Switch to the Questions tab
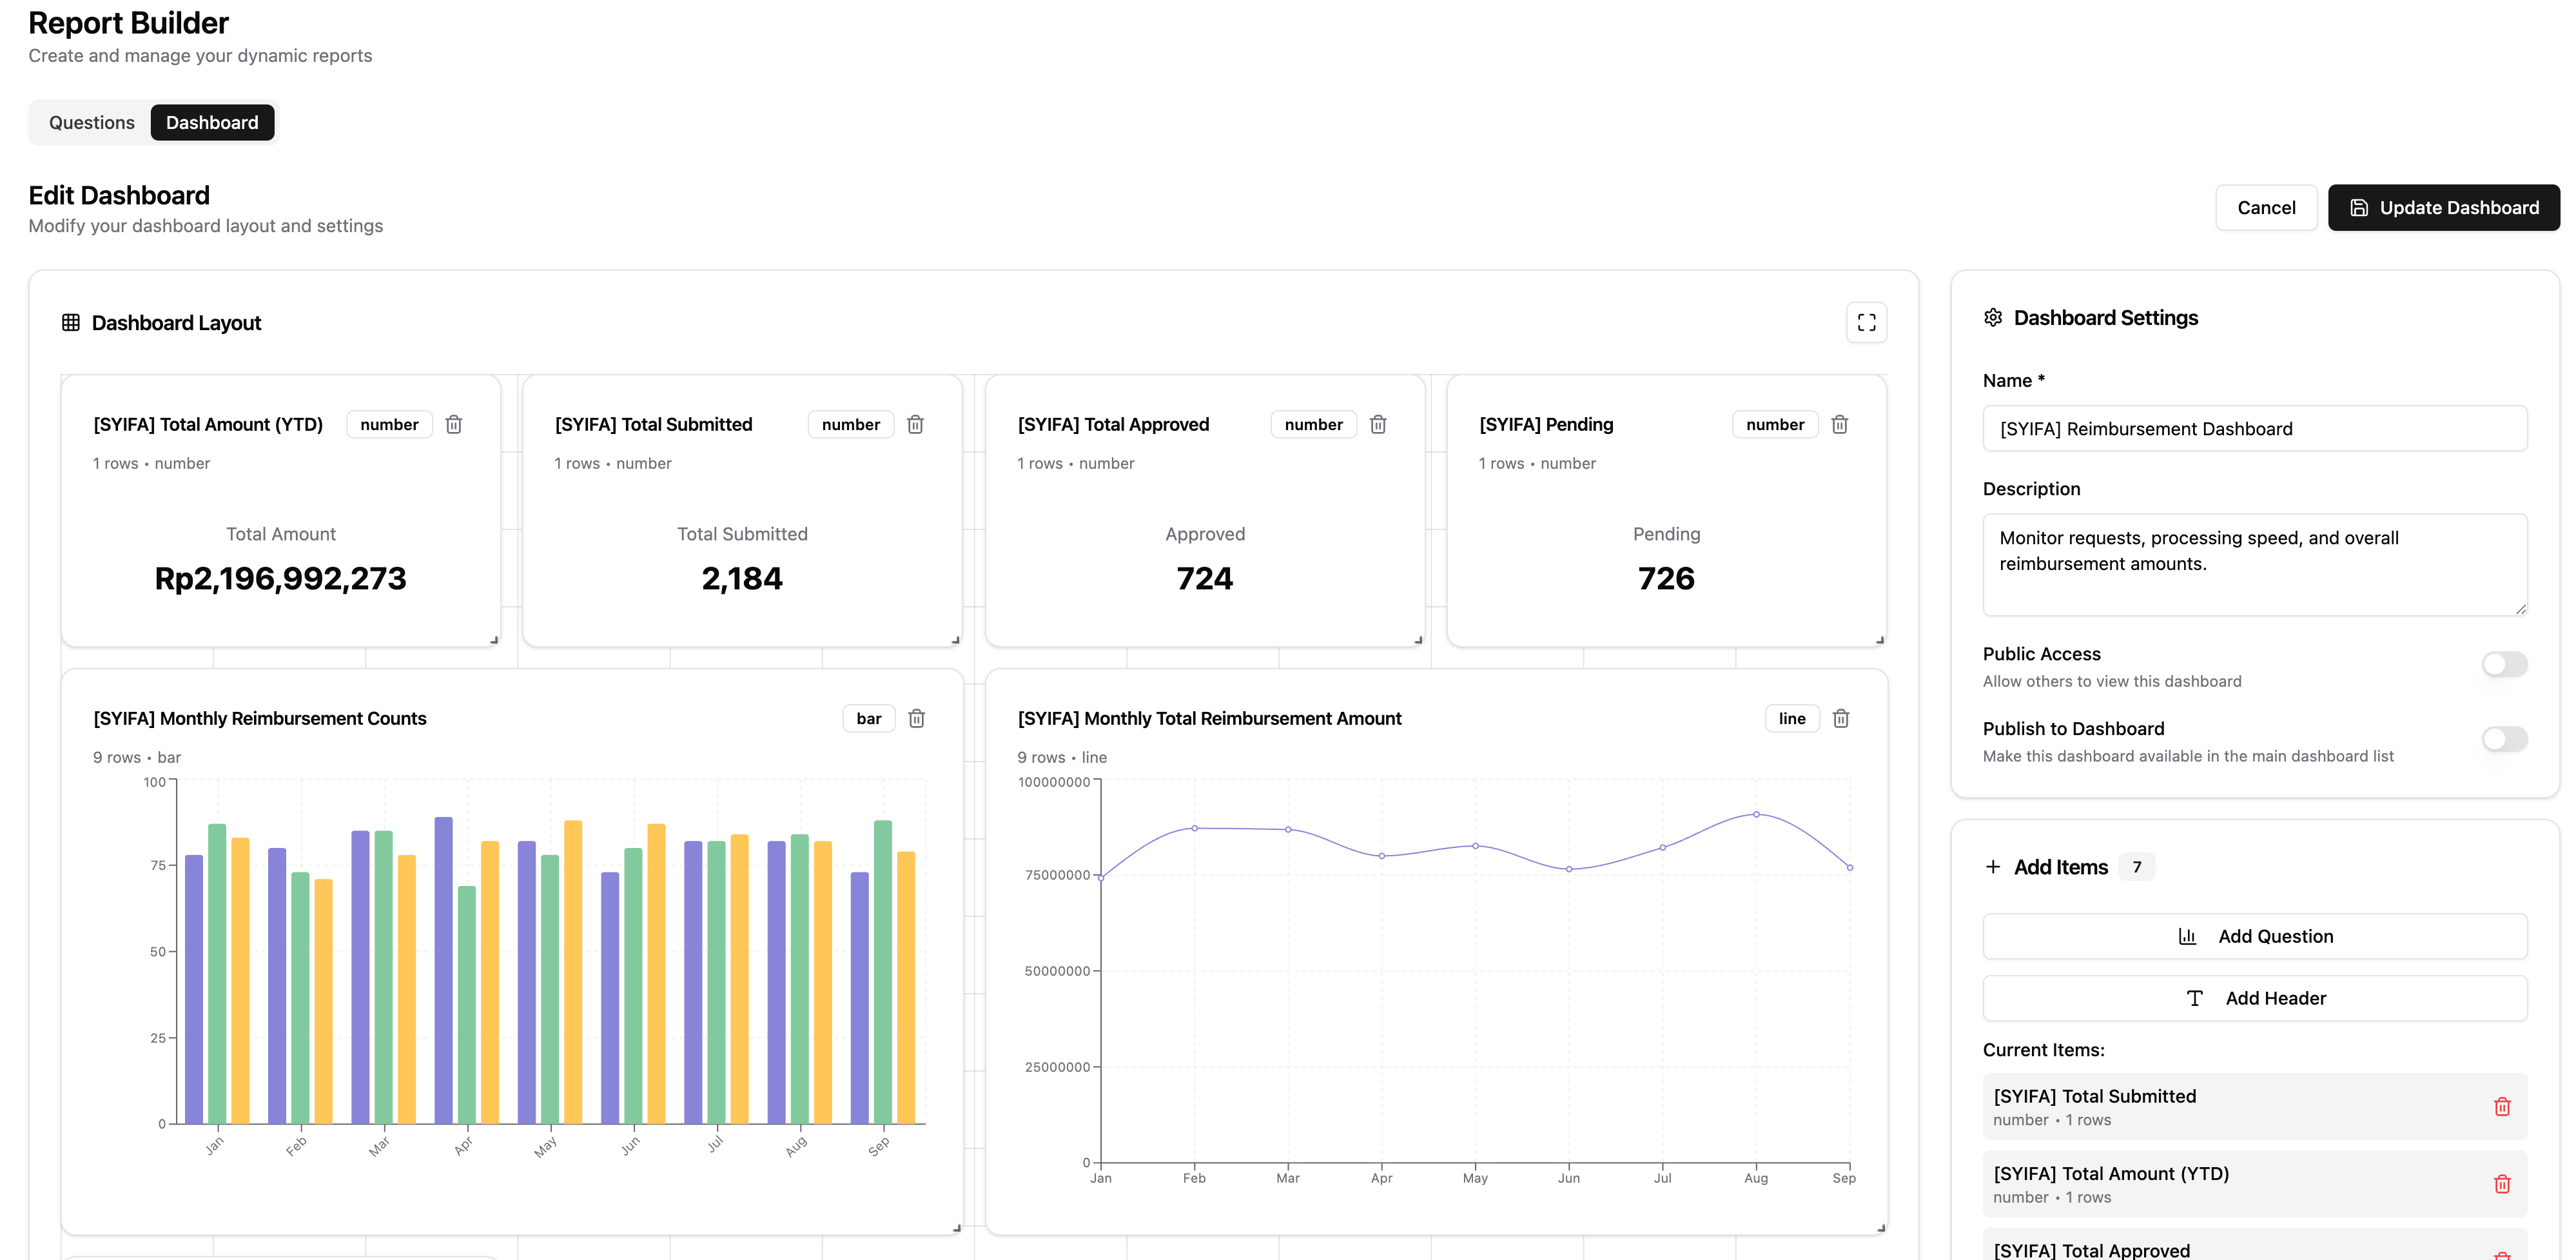Screen dimensions: 2576x1260 pos(91,122)
